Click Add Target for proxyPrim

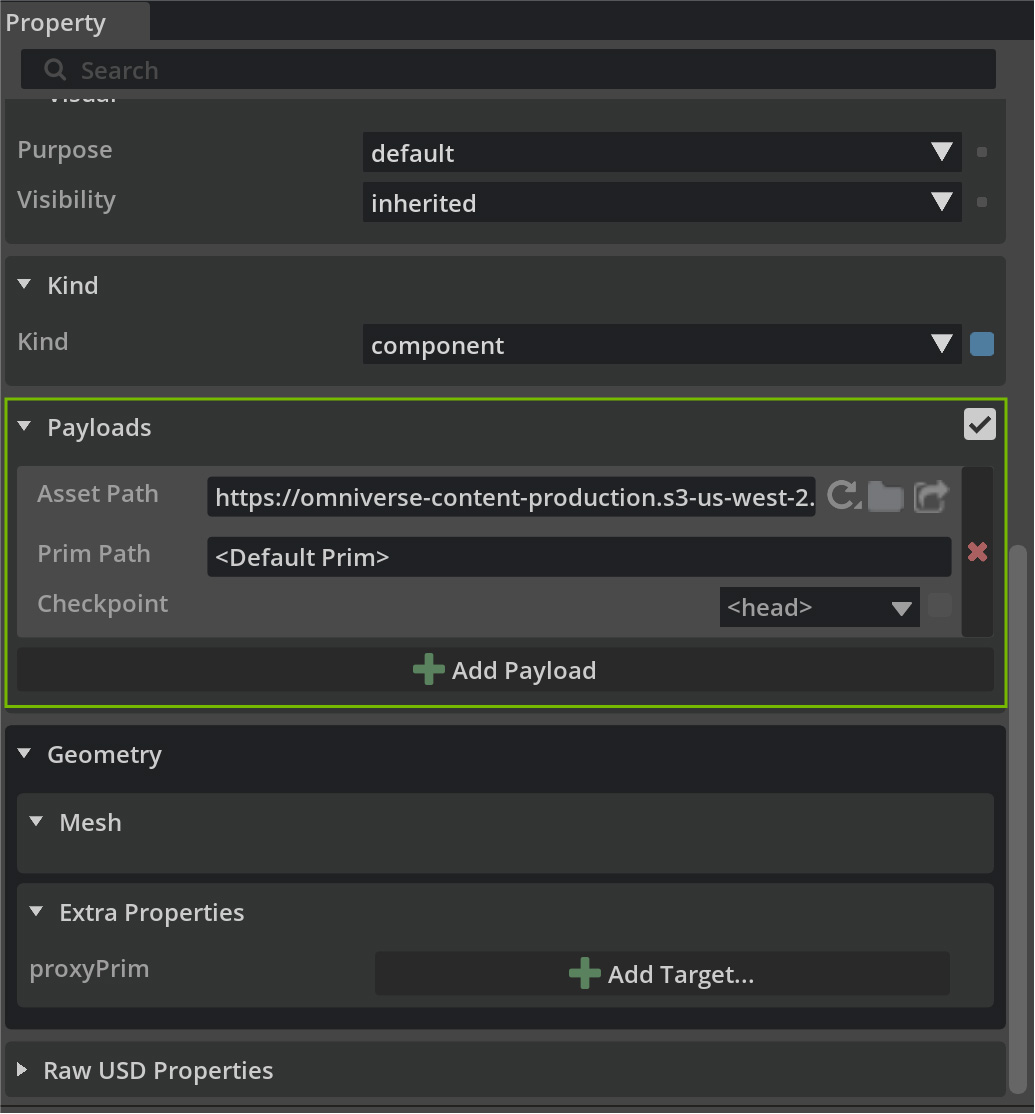[661, 974]
